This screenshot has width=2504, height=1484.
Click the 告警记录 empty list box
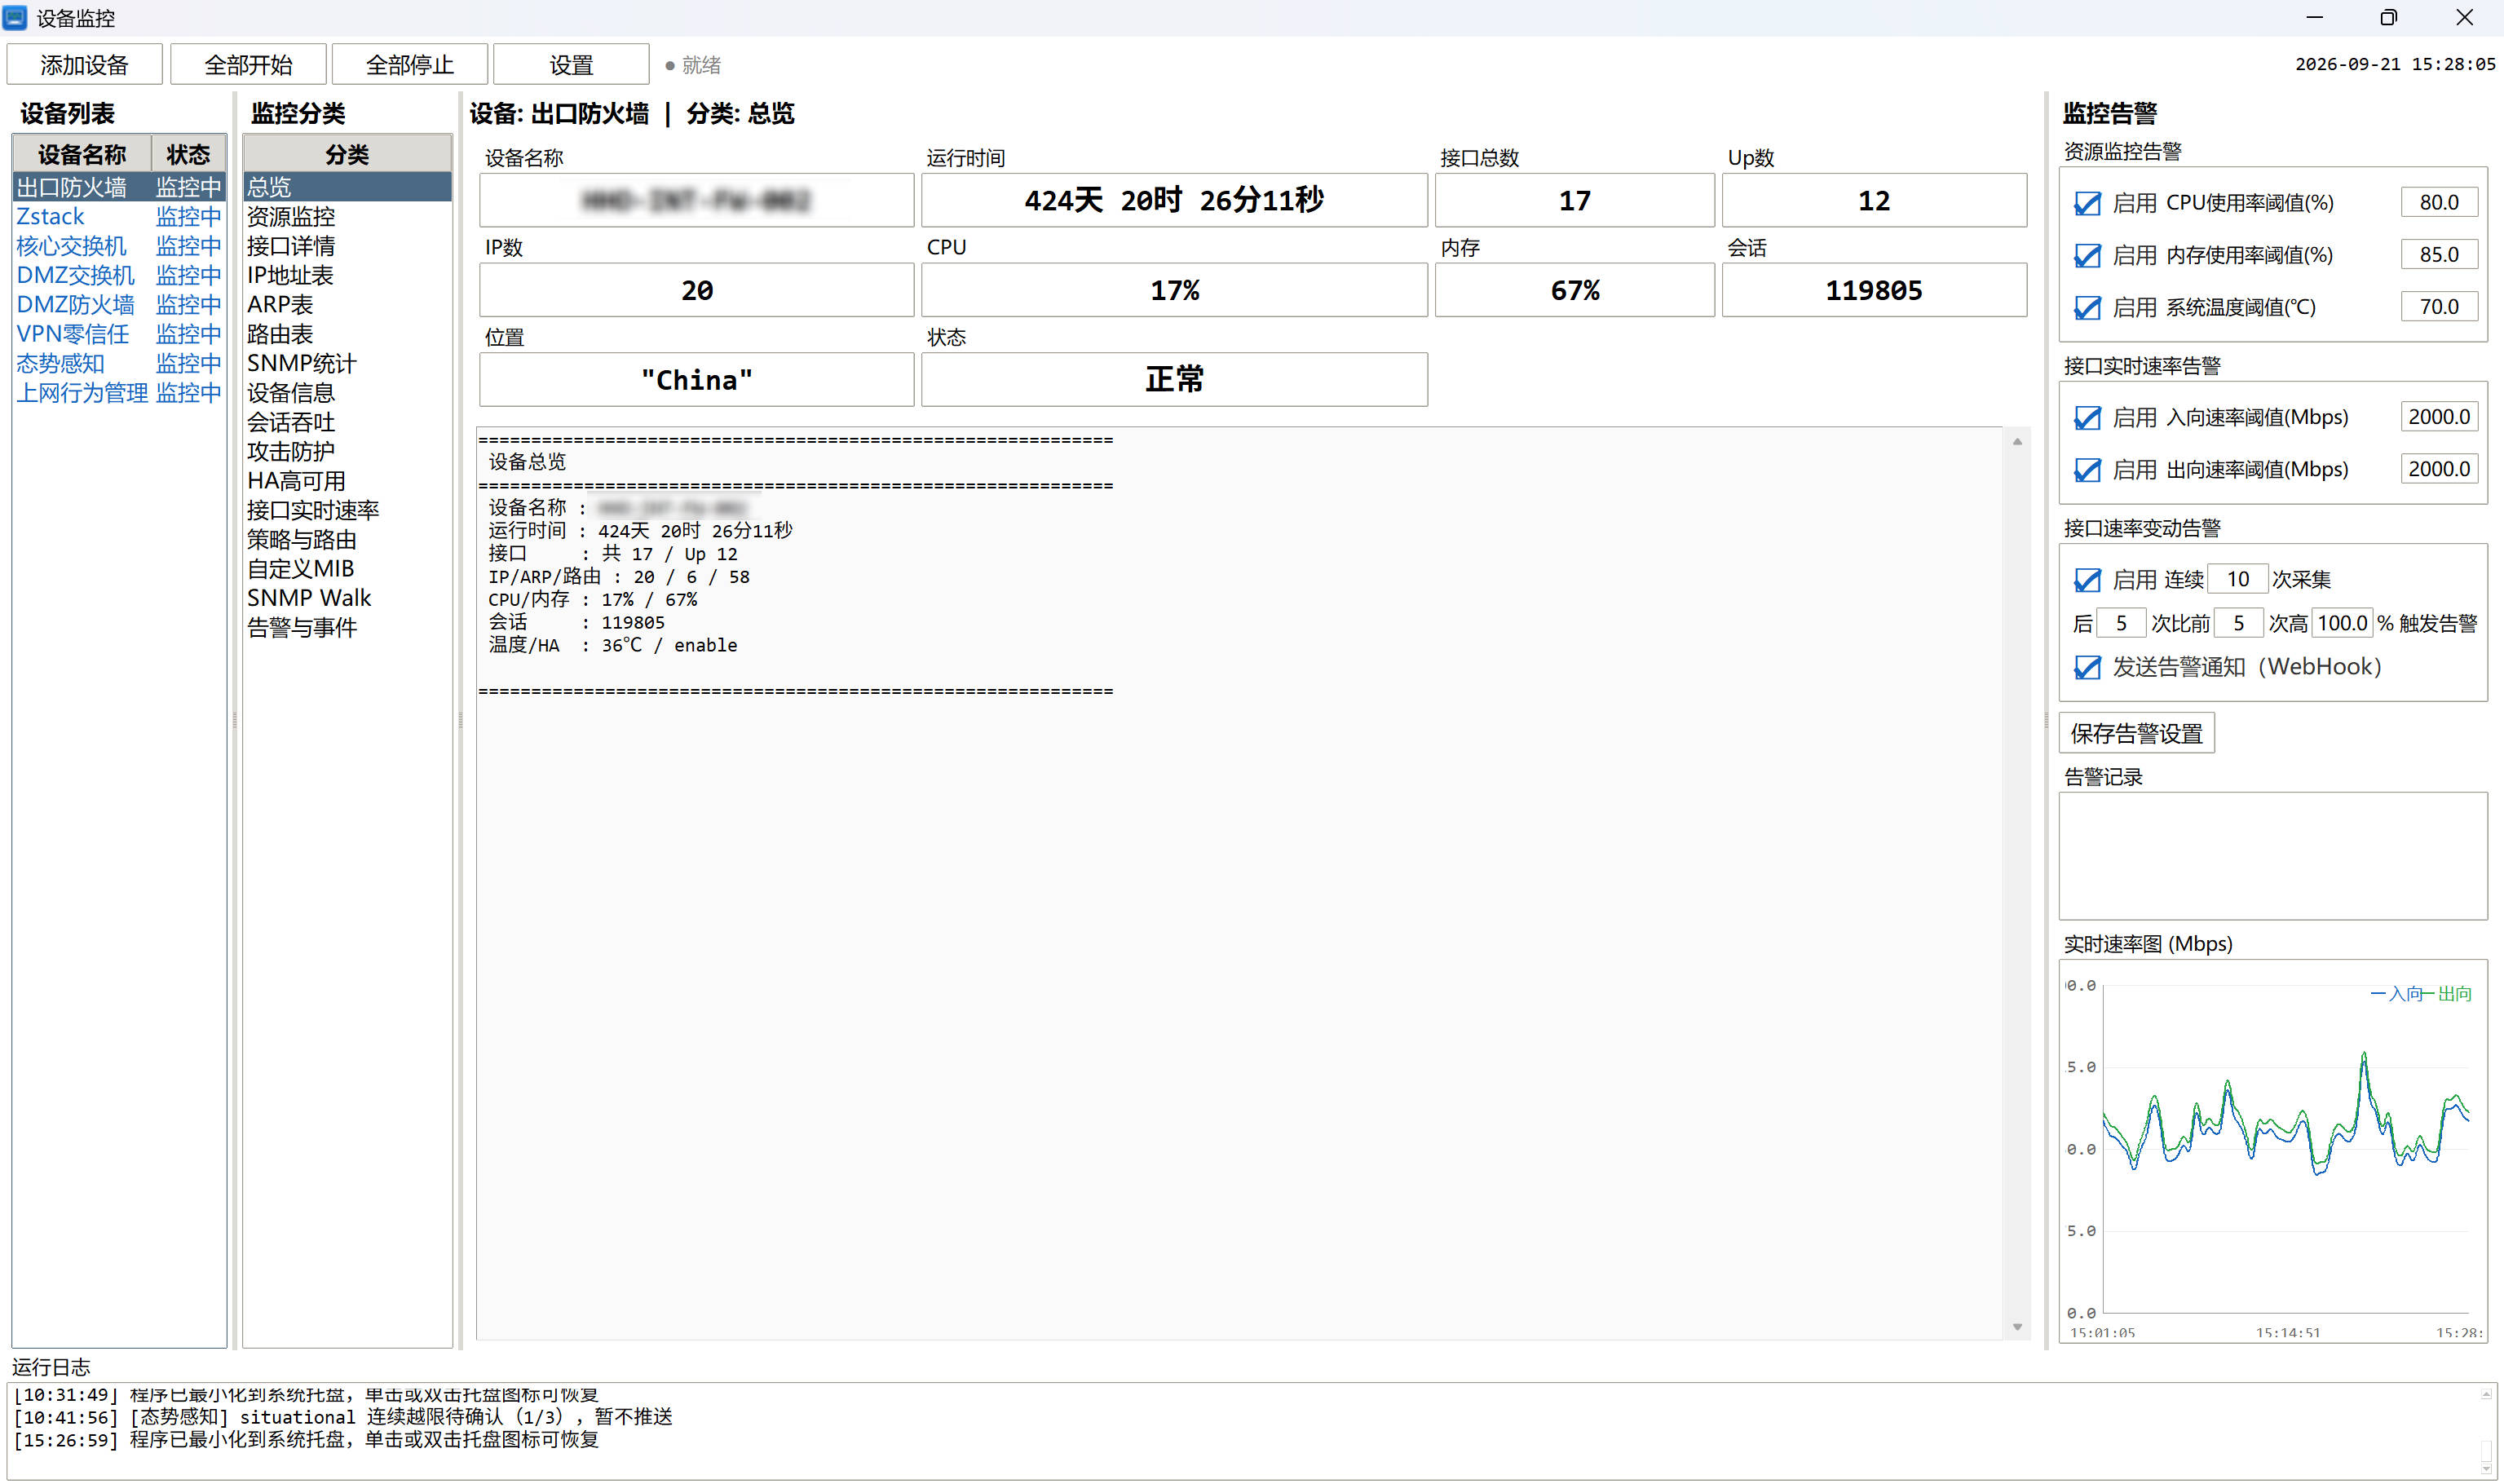click(2273, 856)
